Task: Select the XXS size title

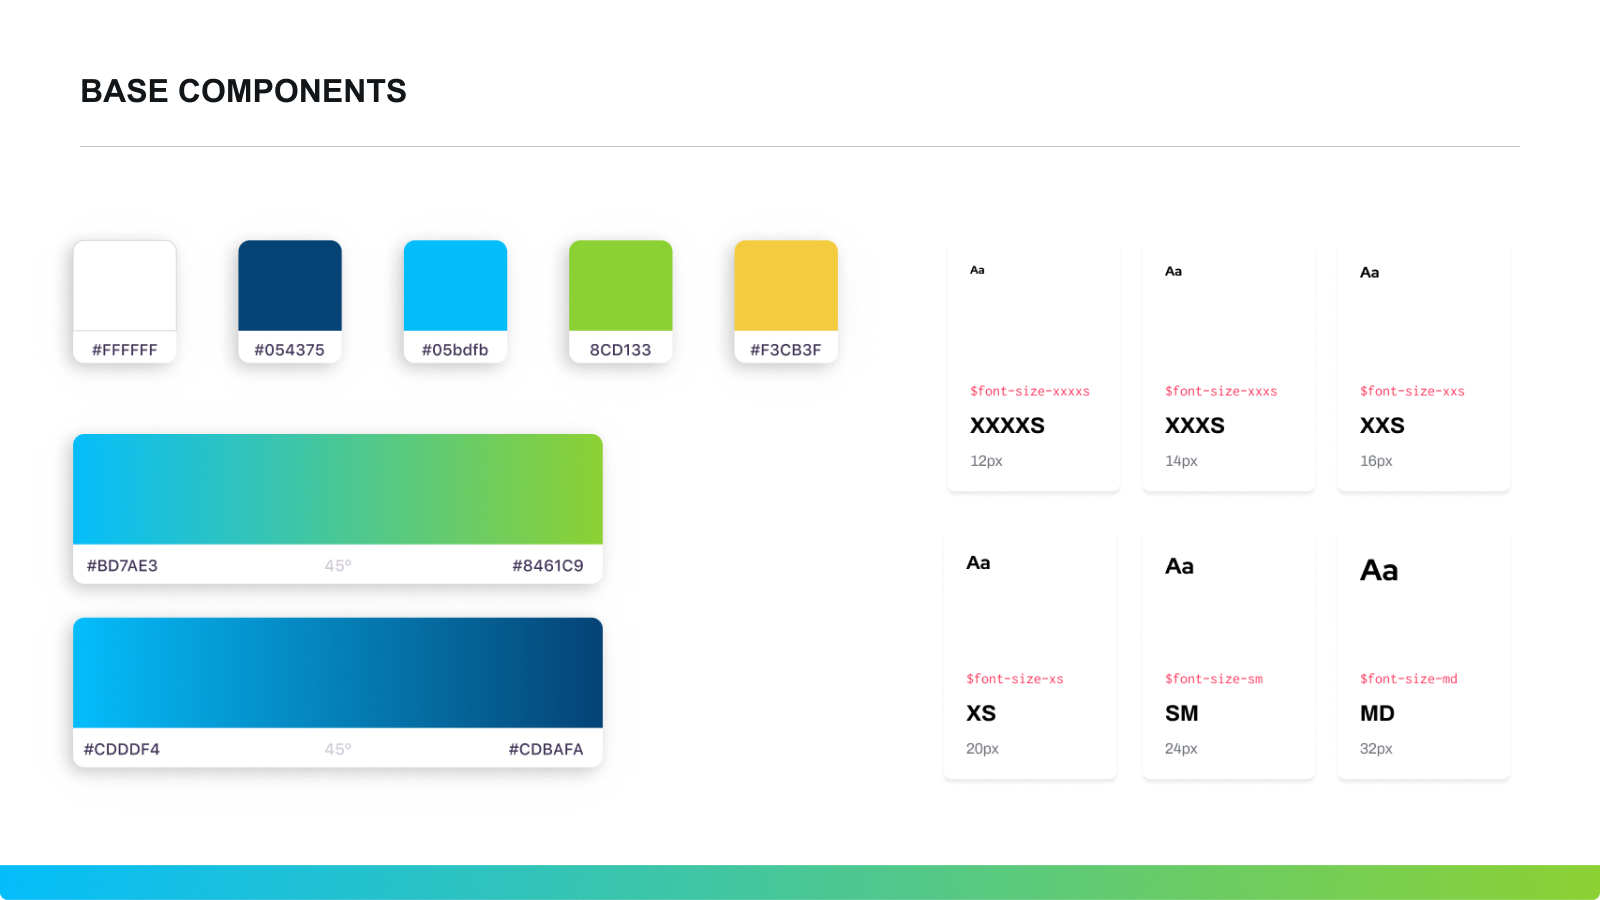Action: tap(1382, 426)
